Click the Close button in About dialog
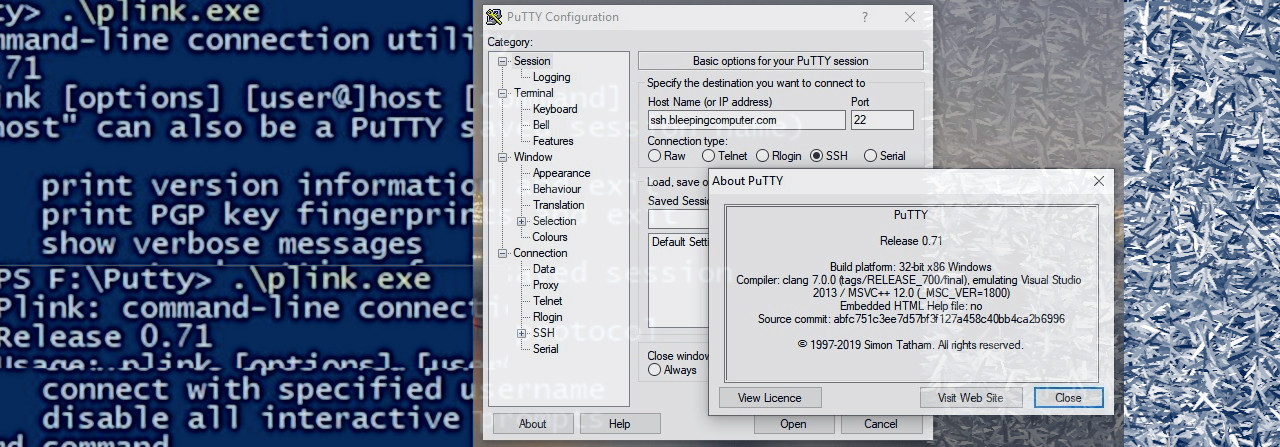 tap(1068, 398)
